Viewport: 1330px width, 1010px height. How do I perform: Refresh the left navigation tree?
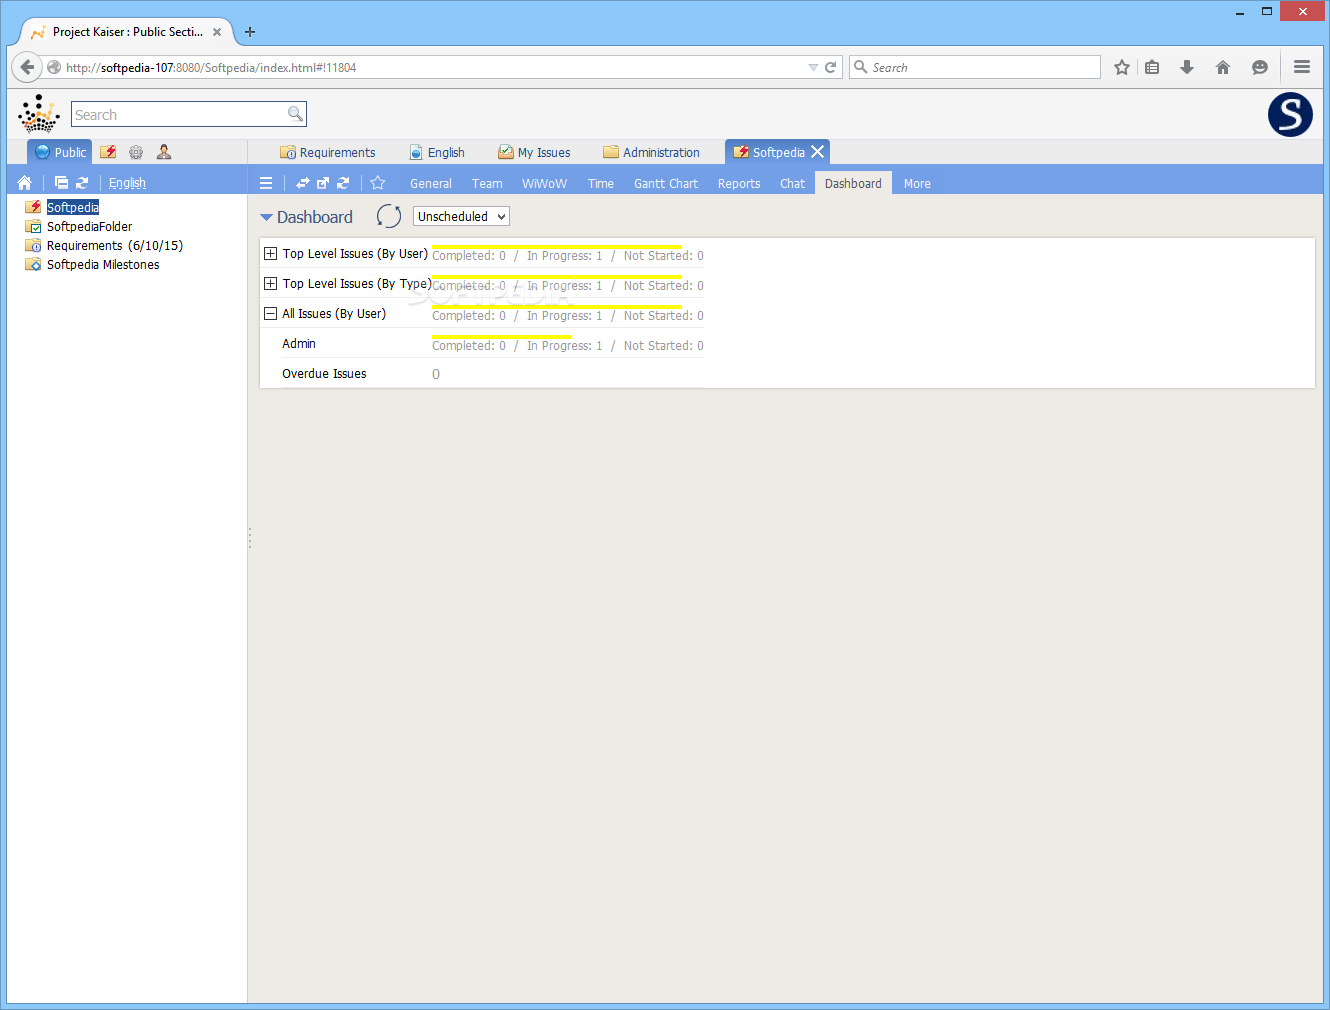(x=82, y=183)
